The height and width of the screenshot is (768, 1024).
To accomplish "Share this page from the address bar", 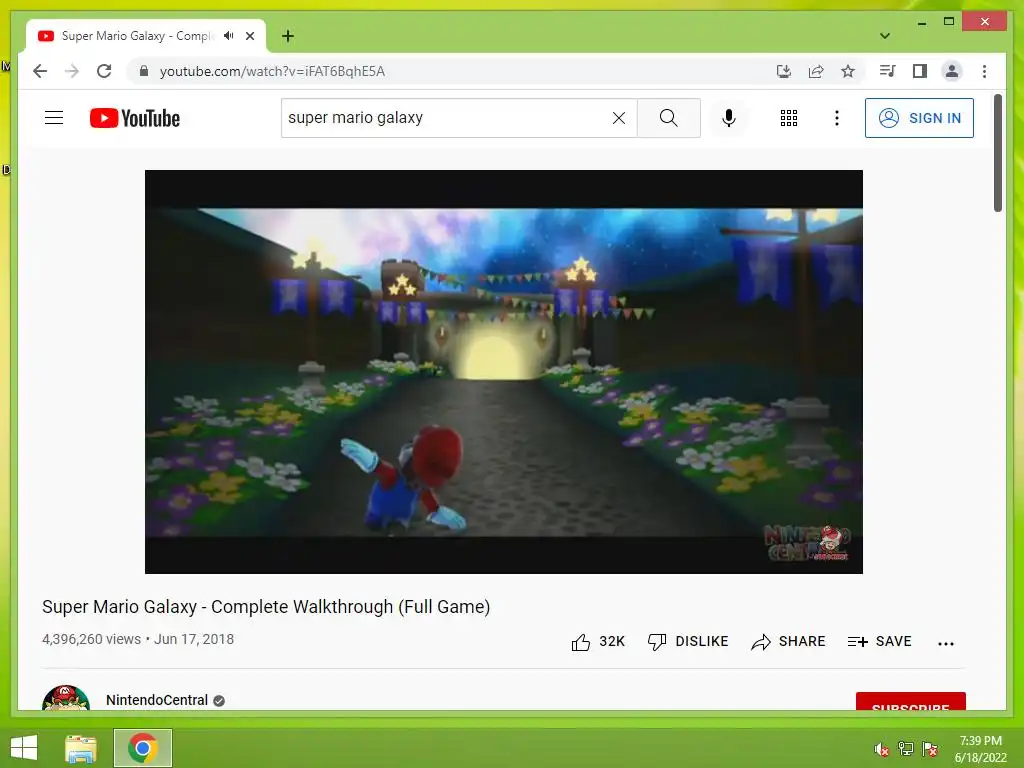I will 816,71.
